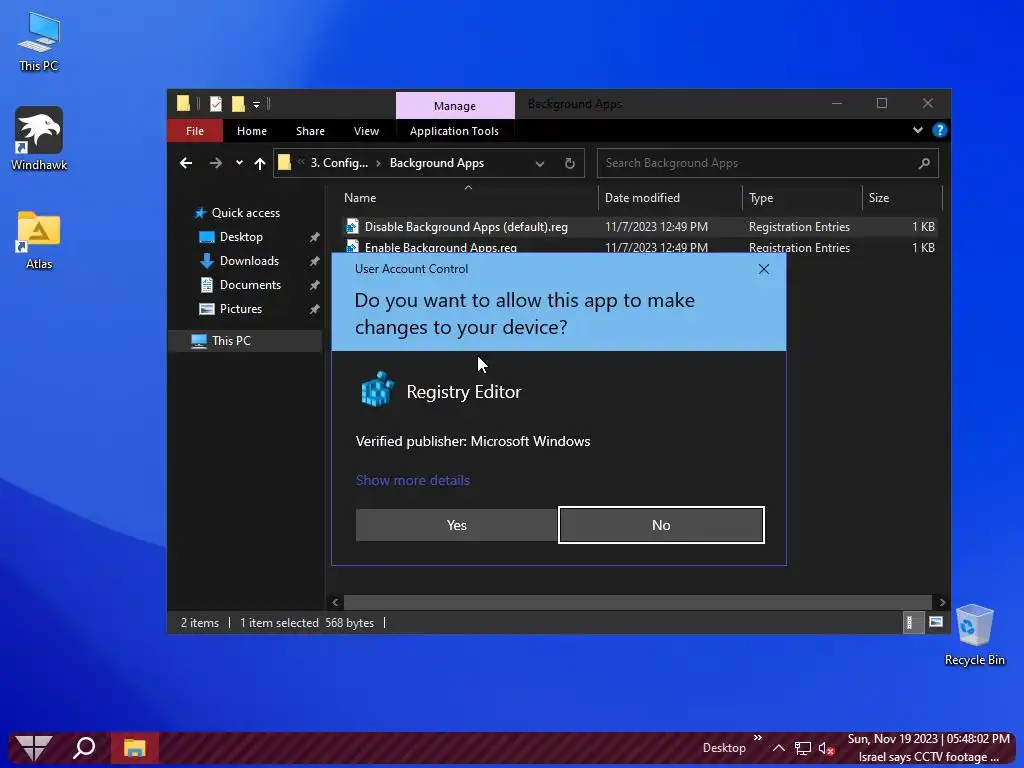Click the 3. Config... breadcrumb
Viewport: 1024px width, 768px height.
[x=339, y=163]
